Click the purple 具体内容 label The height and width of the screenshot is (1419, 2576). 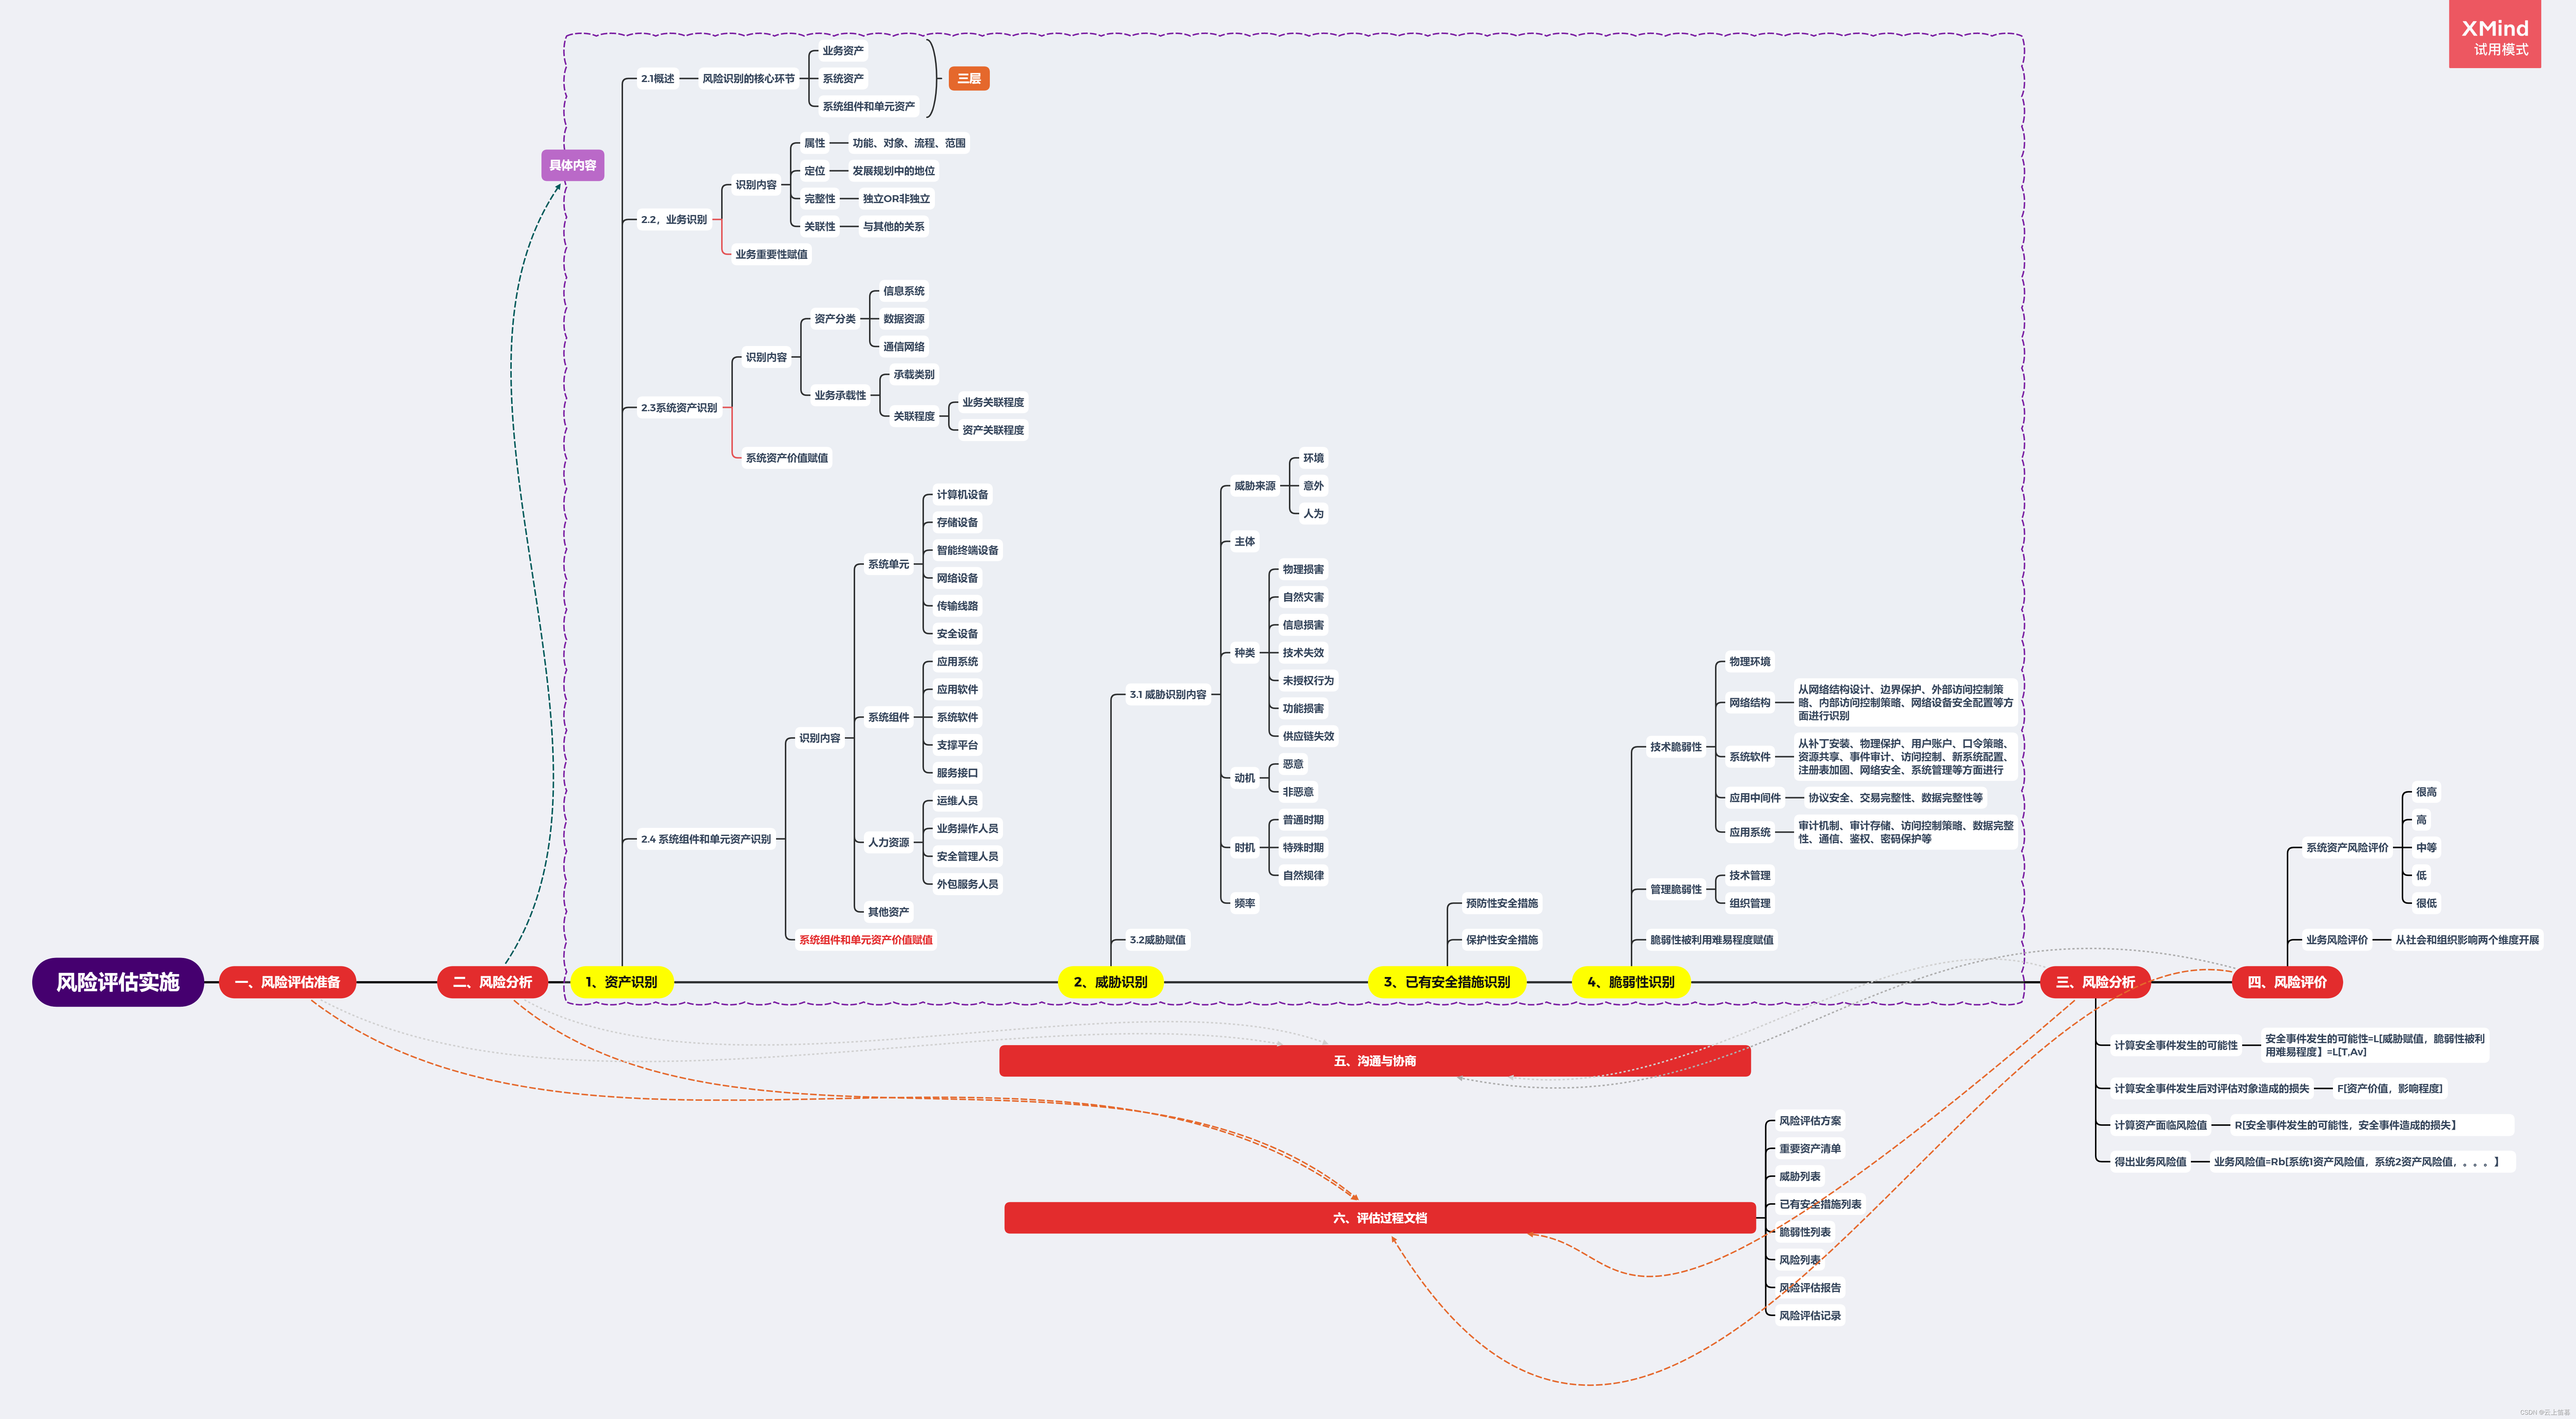(573, 165)
